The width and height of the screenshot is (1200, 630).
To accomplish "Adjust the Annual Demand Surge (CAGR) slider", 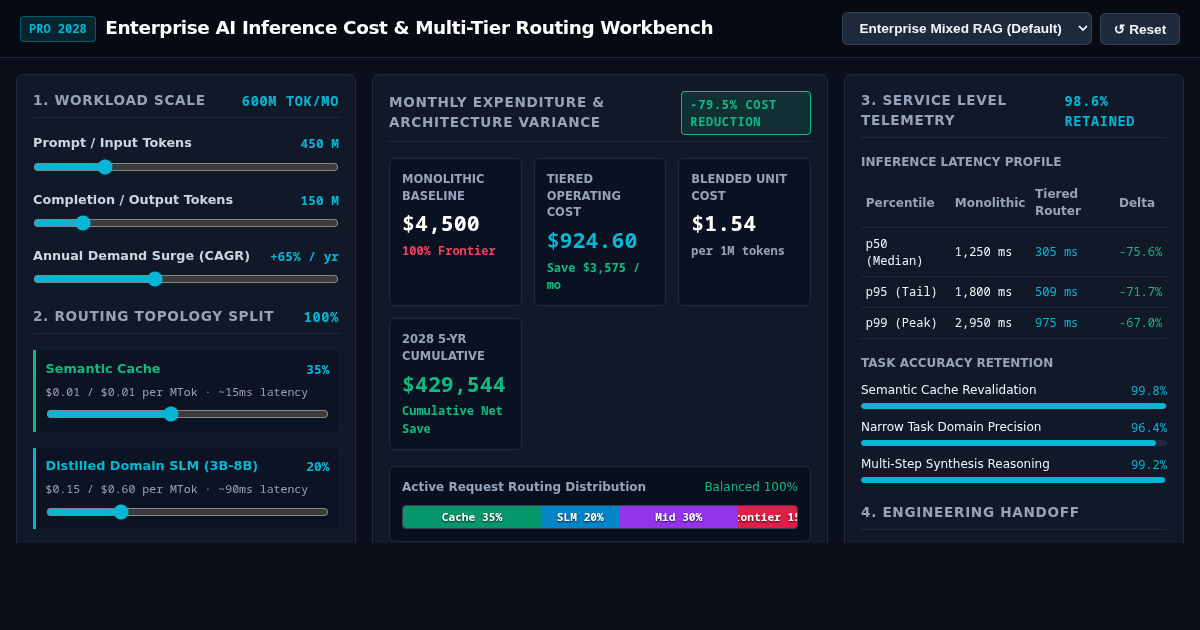I will coord(186,279).
